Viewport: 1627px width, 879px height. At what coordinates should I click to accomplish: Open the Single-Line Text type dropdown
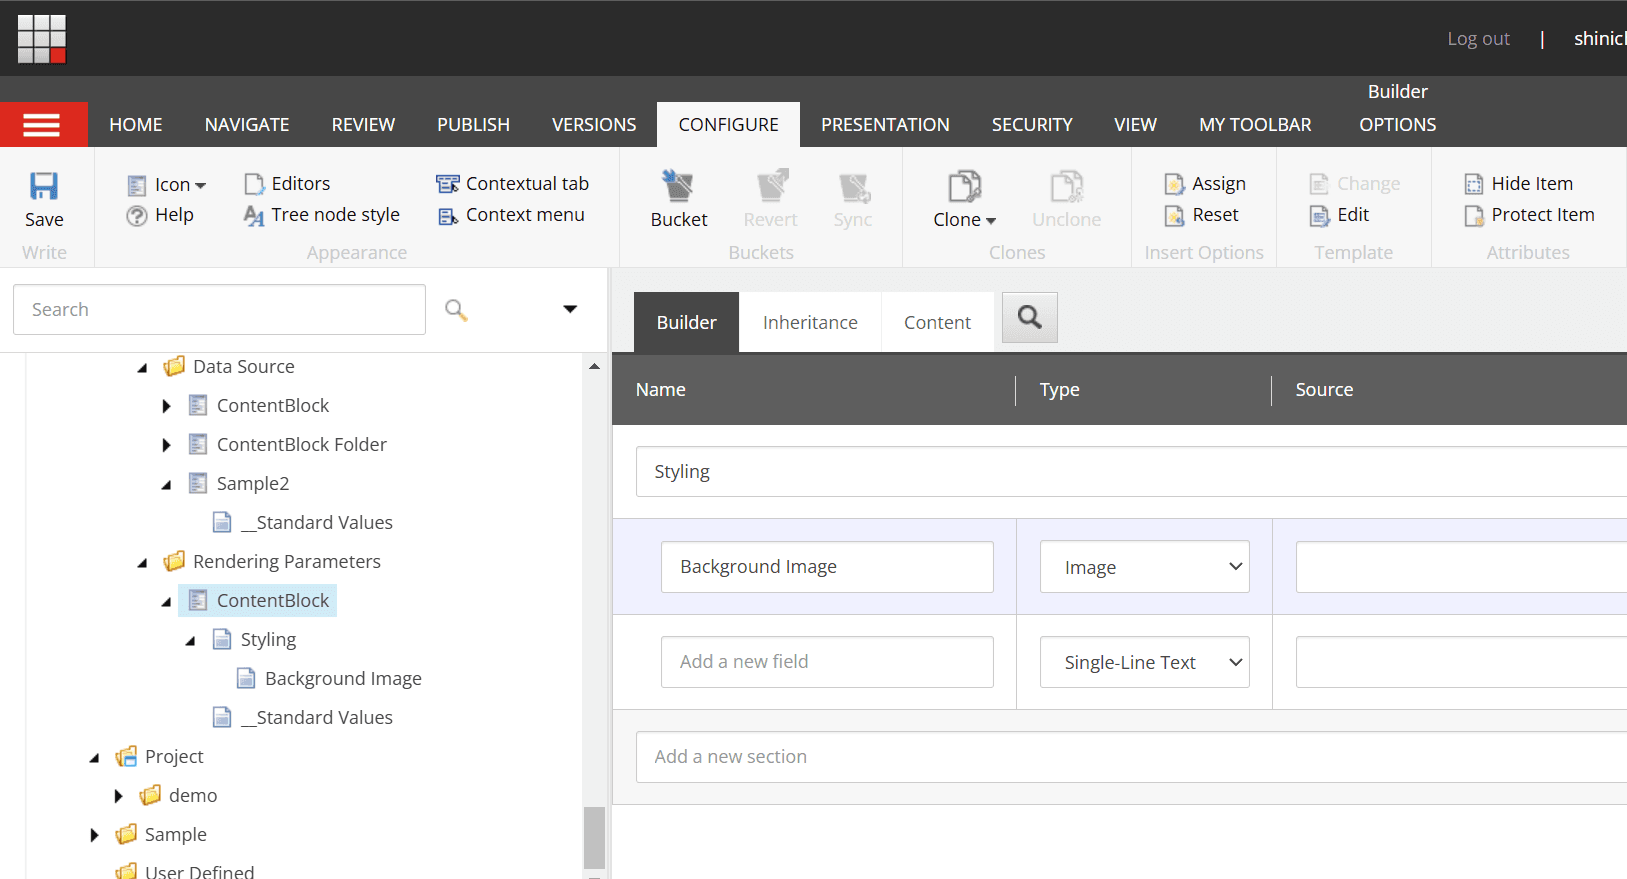[x=1144, y=662]
